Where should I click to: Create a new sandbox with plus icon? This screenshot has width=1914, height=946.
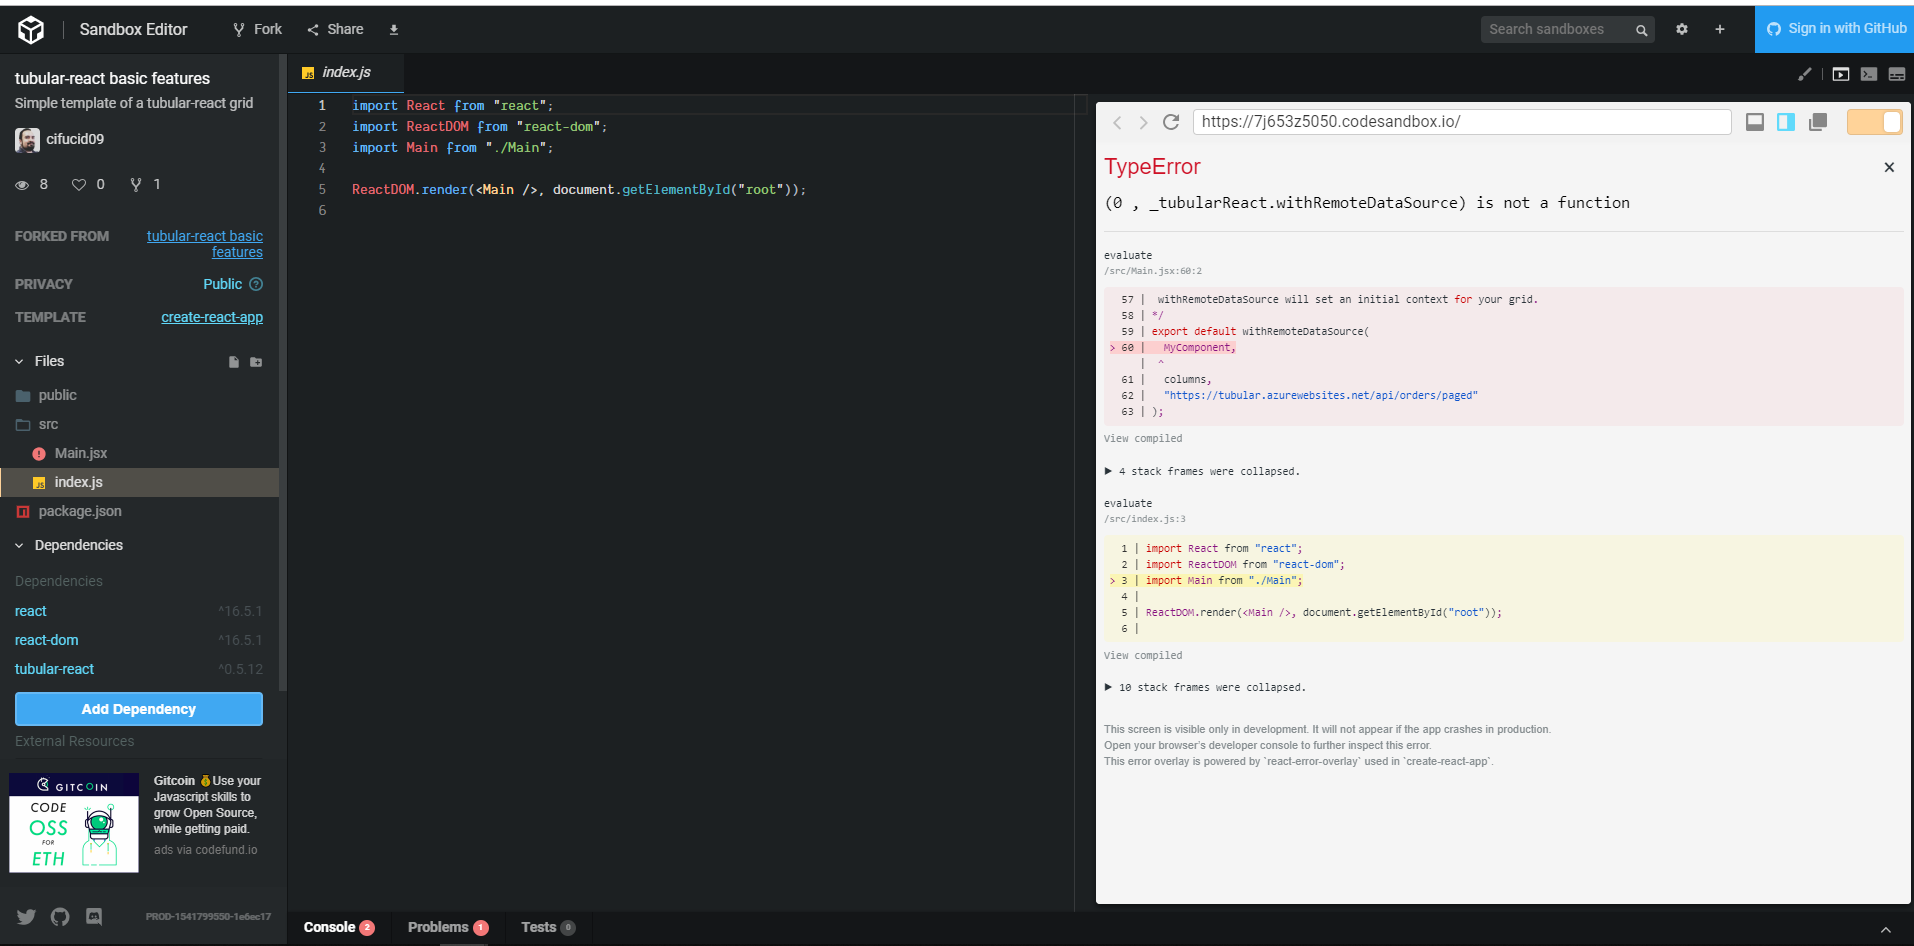pyautogui.click(x=1720, y=29)
